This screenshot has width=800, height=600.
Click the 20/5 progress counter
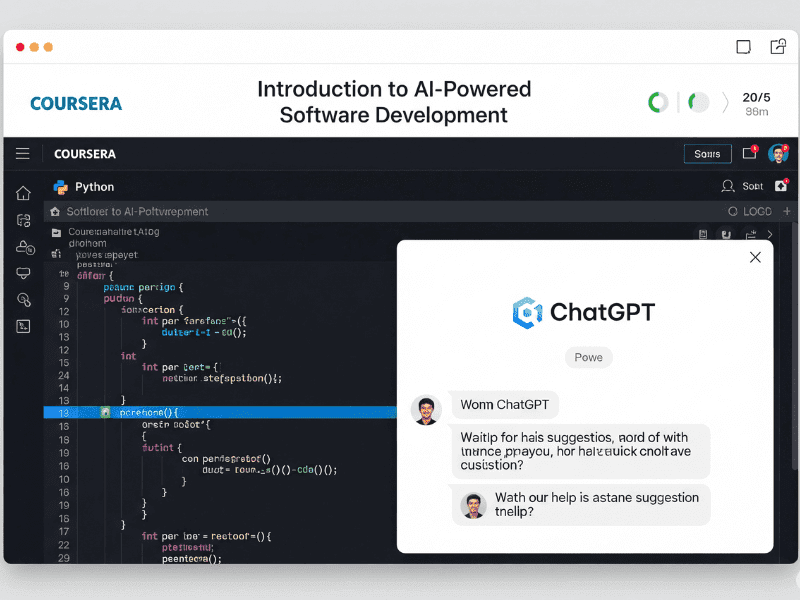pyautogui.click(x=756, y=97)
